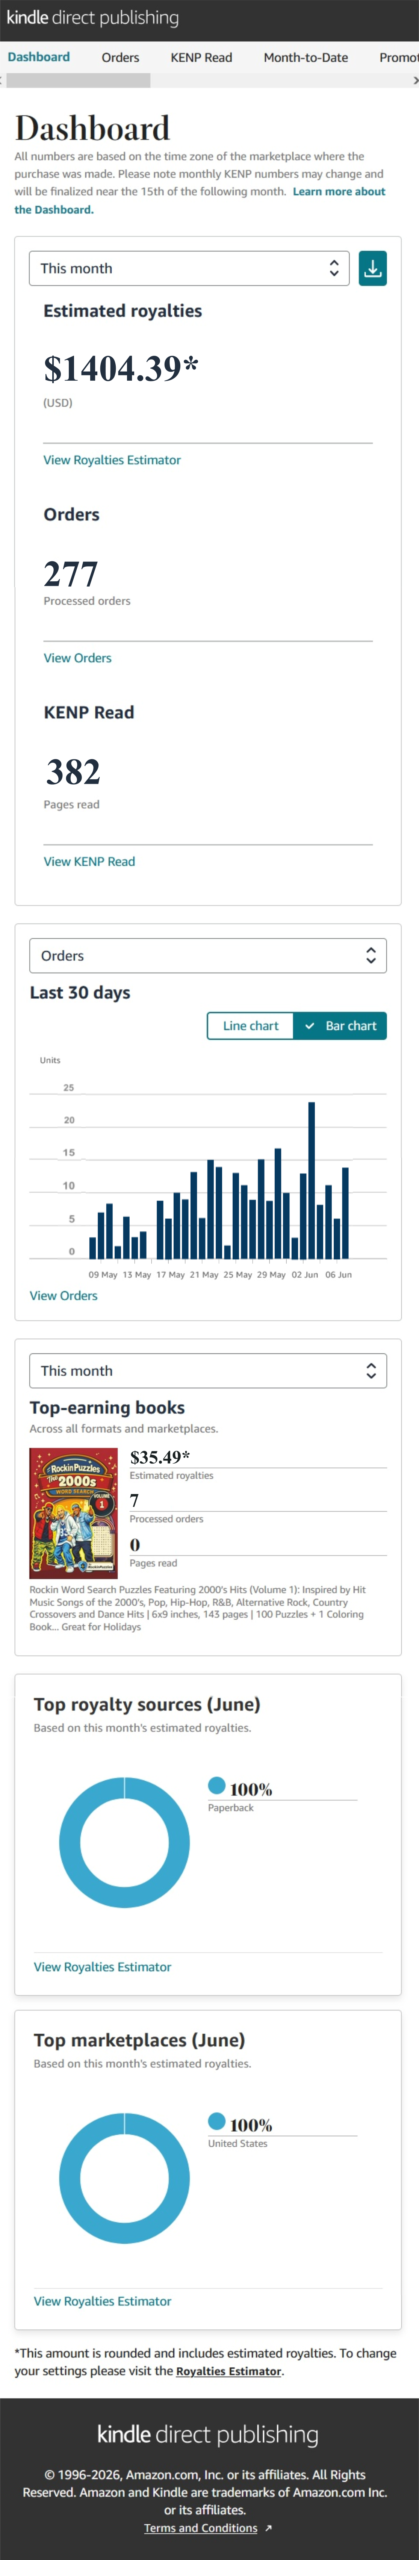Open 'Learn more about the Dashboard' link
This screenshot has width=419, height=2560.
click(200, 200)
